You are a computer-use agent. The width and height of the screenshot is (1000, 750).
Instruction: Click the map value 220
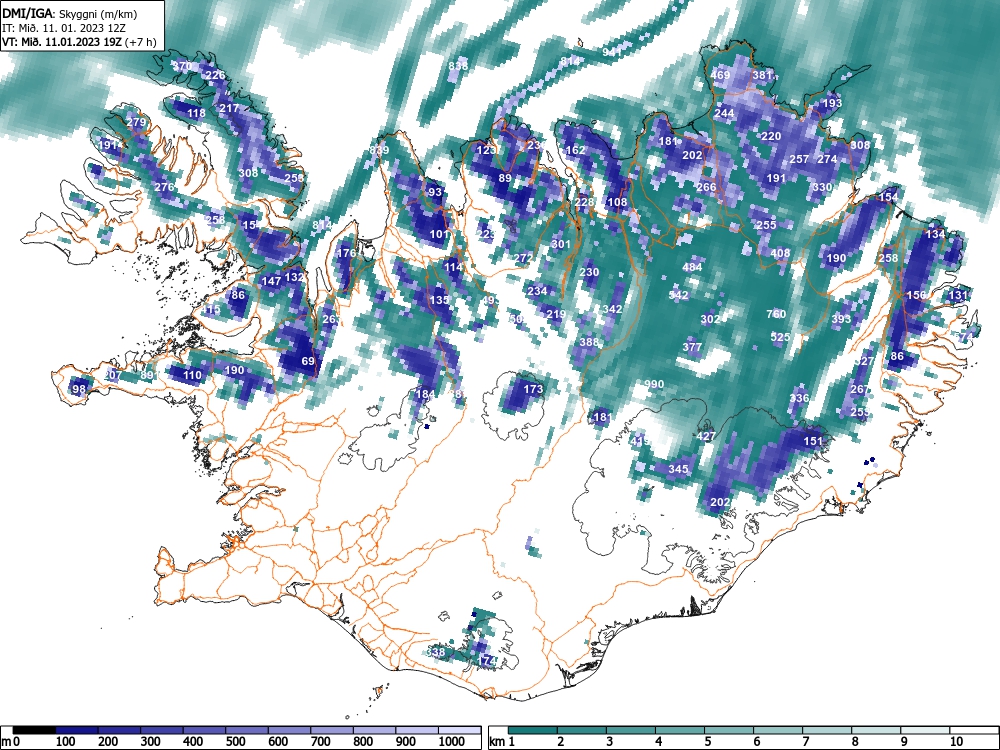click(771, 136)
